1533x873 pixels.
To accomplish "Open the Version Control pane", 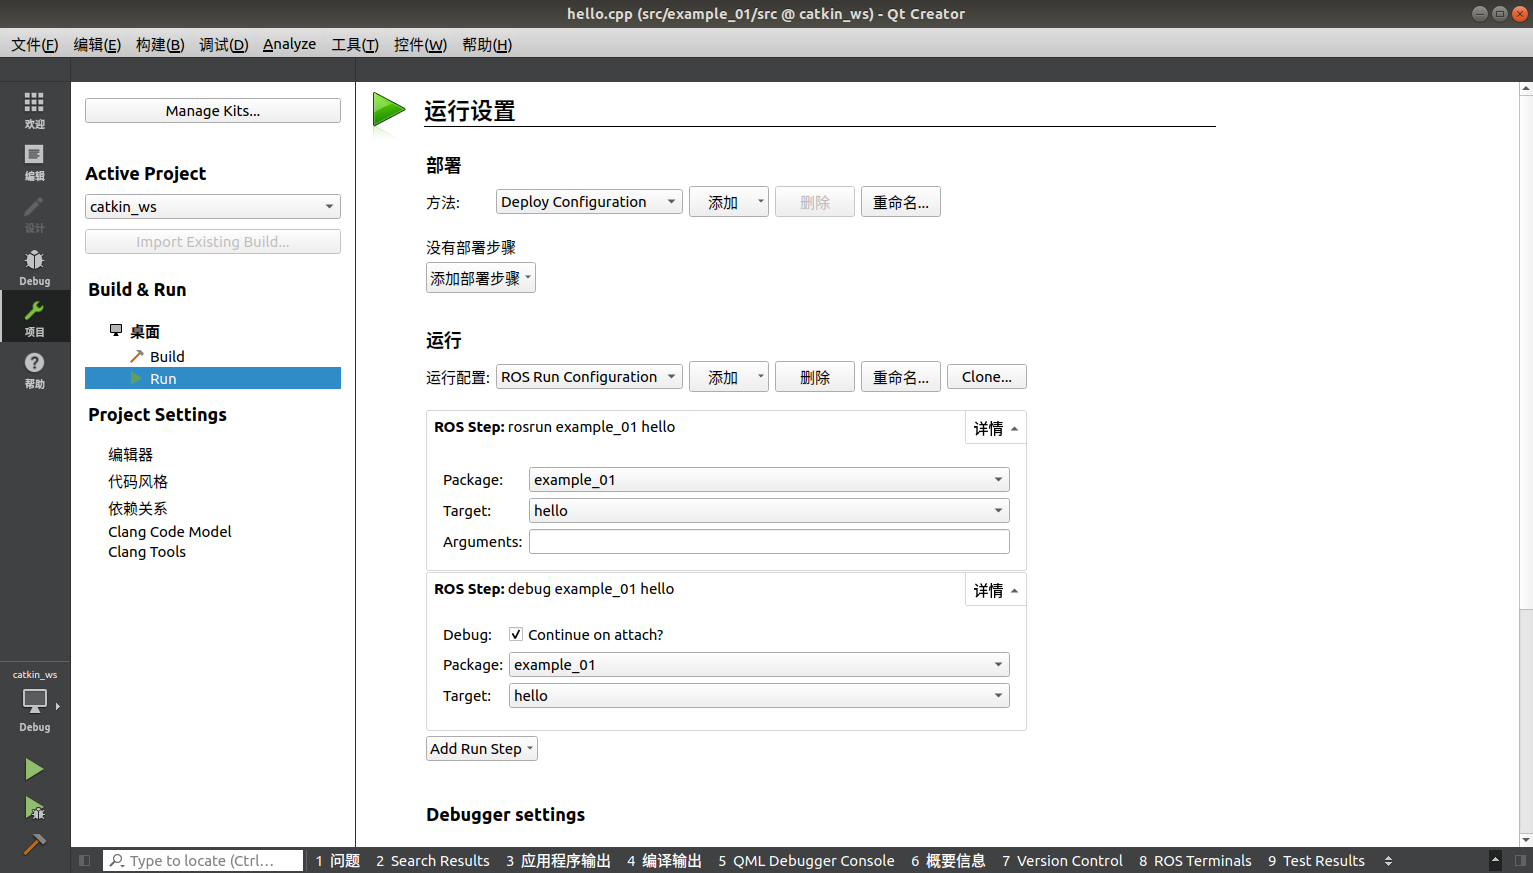I will coord(1062,860).
